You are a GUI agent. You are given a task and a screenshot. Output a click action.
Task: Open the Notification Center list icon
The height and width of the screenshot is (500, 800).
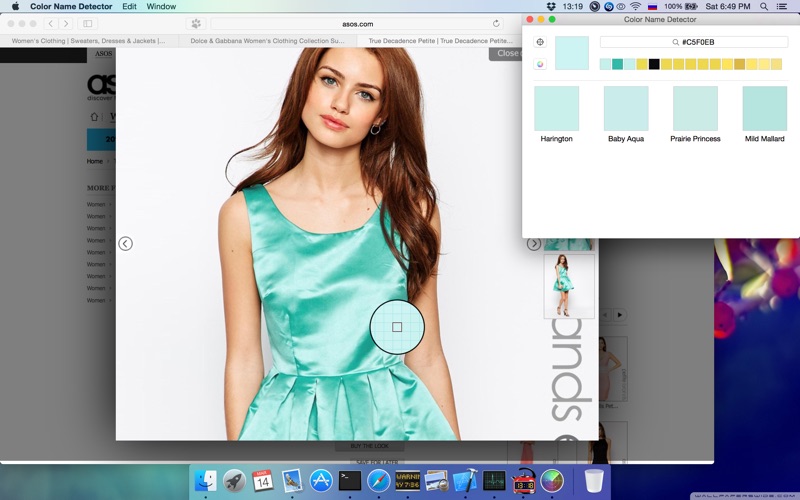(x=782, y=7)
